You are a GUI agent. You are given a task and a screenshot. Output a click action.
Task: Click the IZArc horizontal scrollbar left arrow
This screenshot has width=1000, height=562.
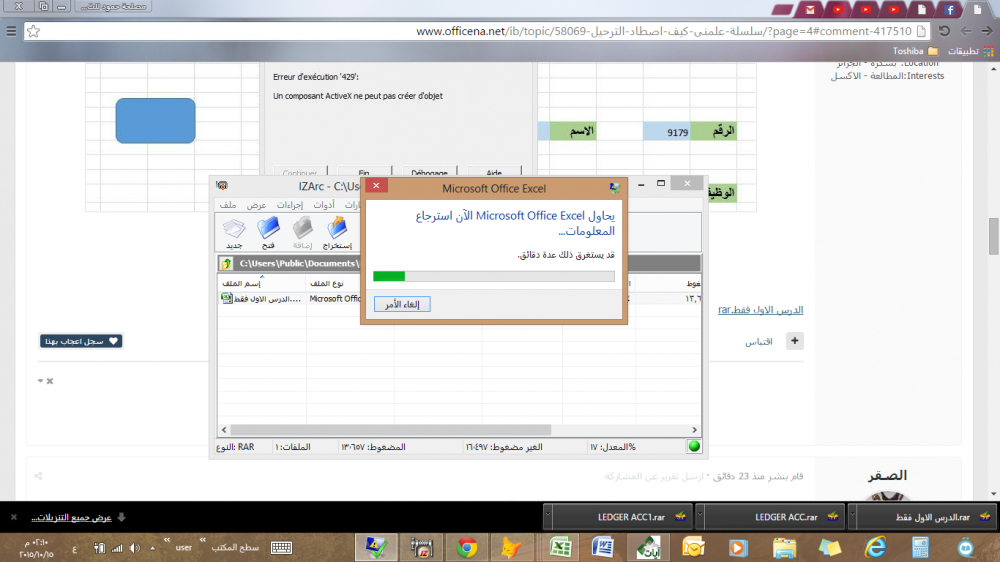pyautogui.click(x=224, y=430)
